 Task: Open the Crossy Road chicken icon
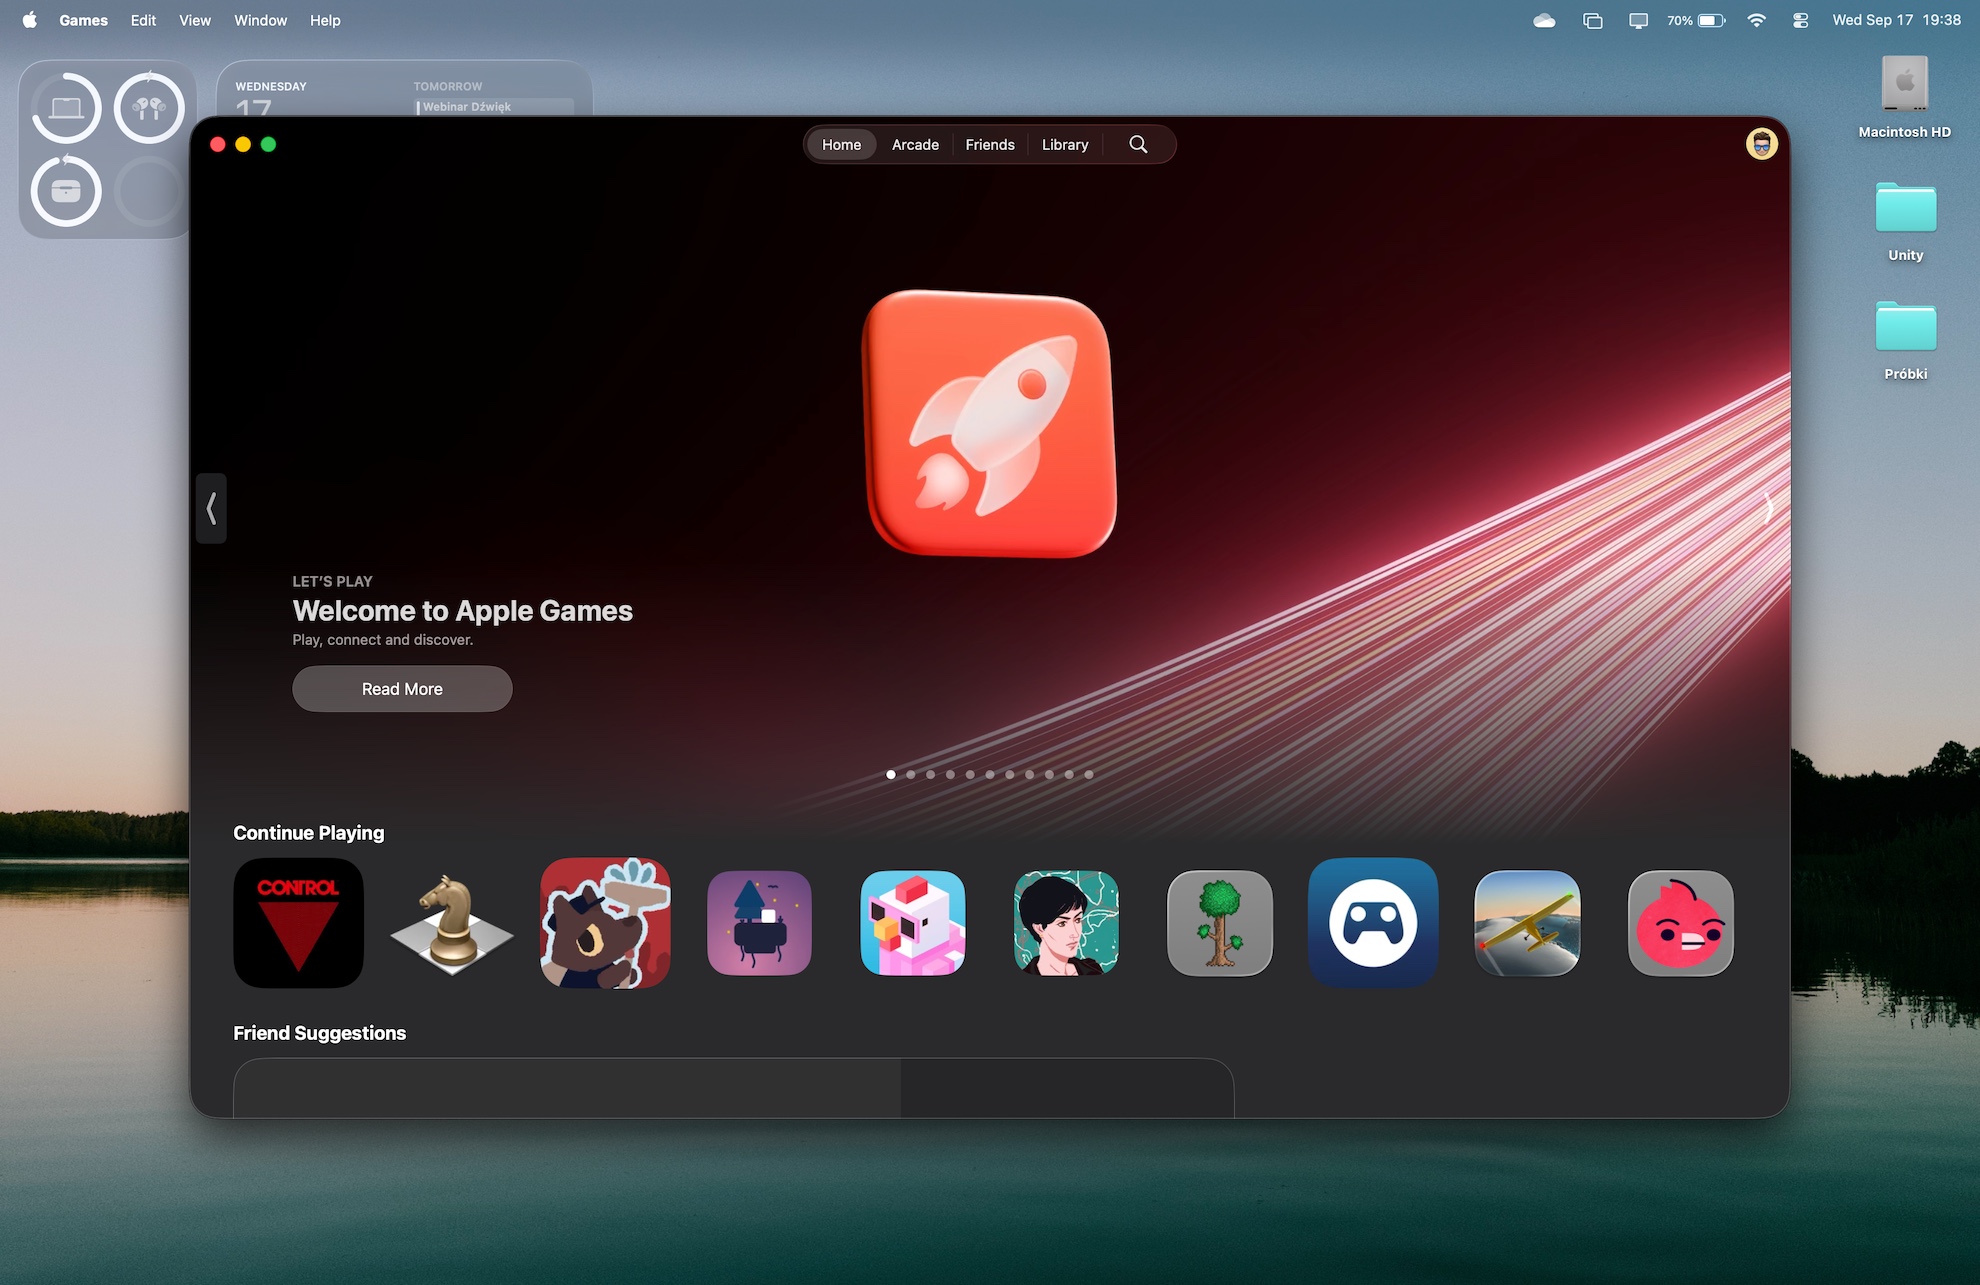[912, 923]
